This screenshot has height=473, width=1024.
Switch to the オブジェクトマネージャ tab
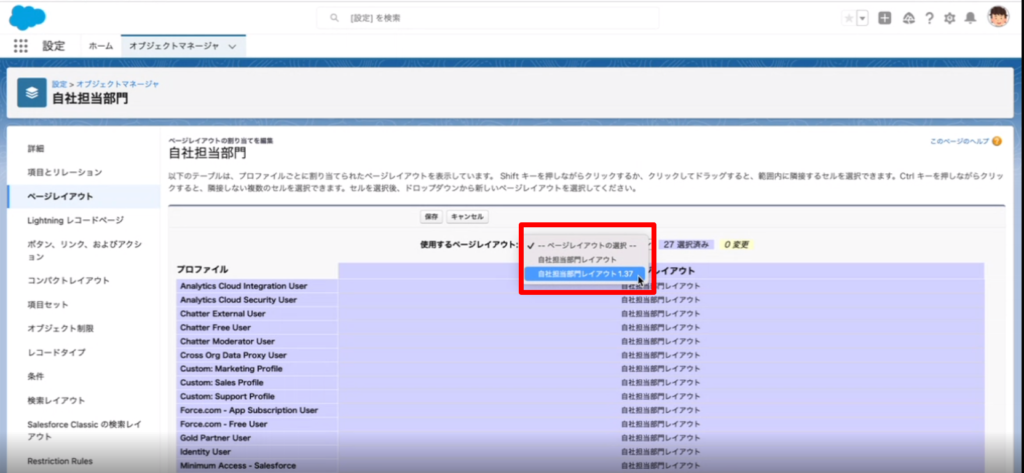[174, 46]
